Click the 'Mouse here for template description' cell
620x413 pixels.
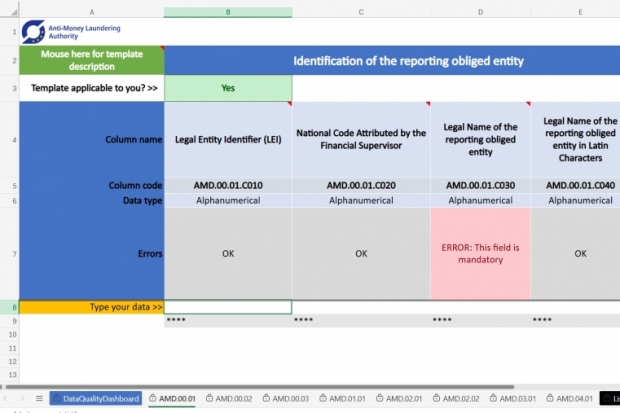92,60
